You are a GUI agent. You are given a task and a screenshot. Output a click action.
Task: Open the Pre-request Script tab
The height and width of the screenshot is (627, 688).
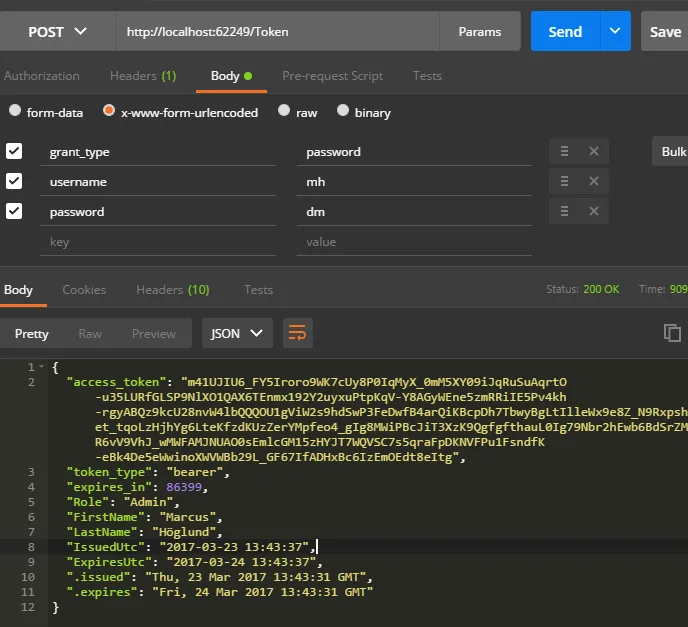[x=332, y=76]
